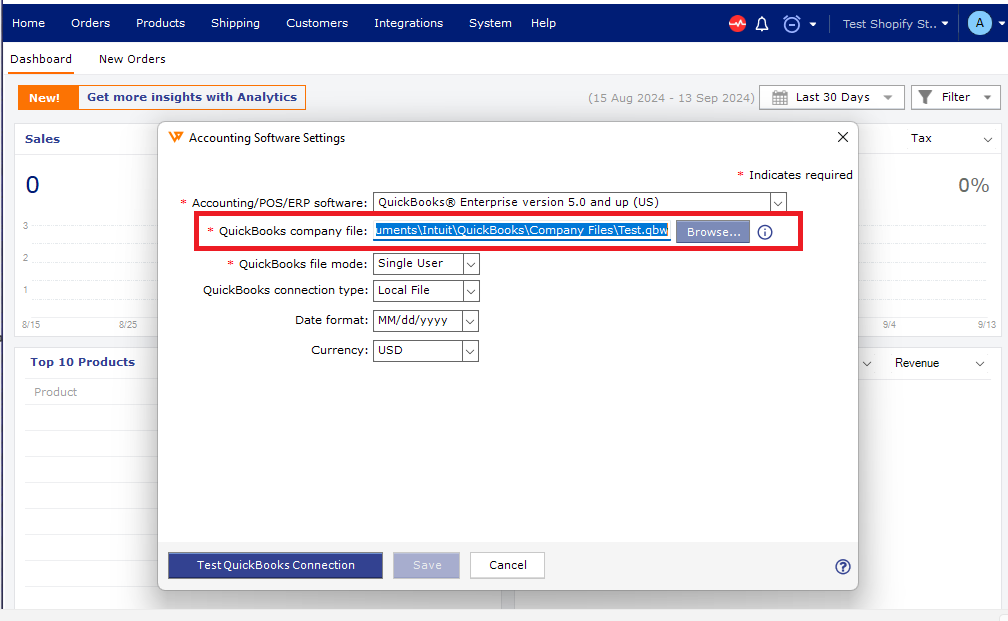
Task: Switch to the New Orders tab
Action: click(x=132, y=59)
